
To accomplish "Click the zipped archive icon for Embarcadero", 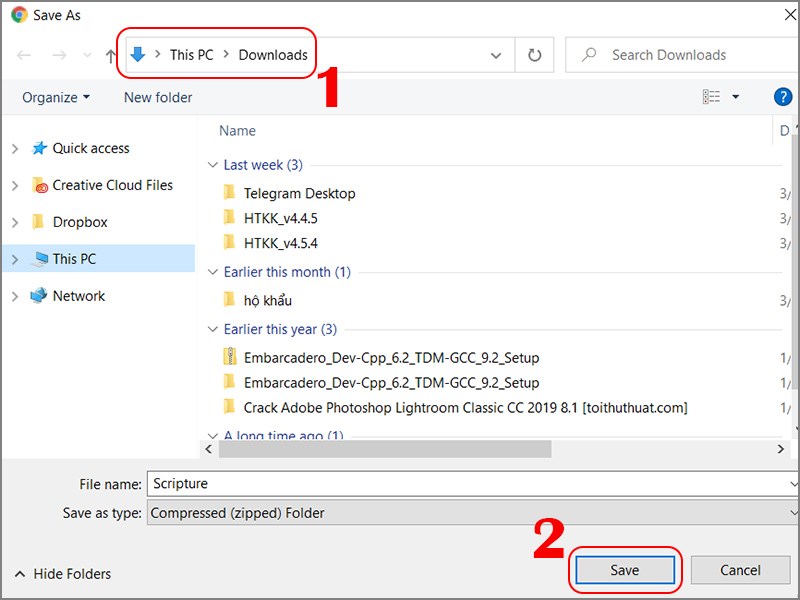I will (230, 356).
